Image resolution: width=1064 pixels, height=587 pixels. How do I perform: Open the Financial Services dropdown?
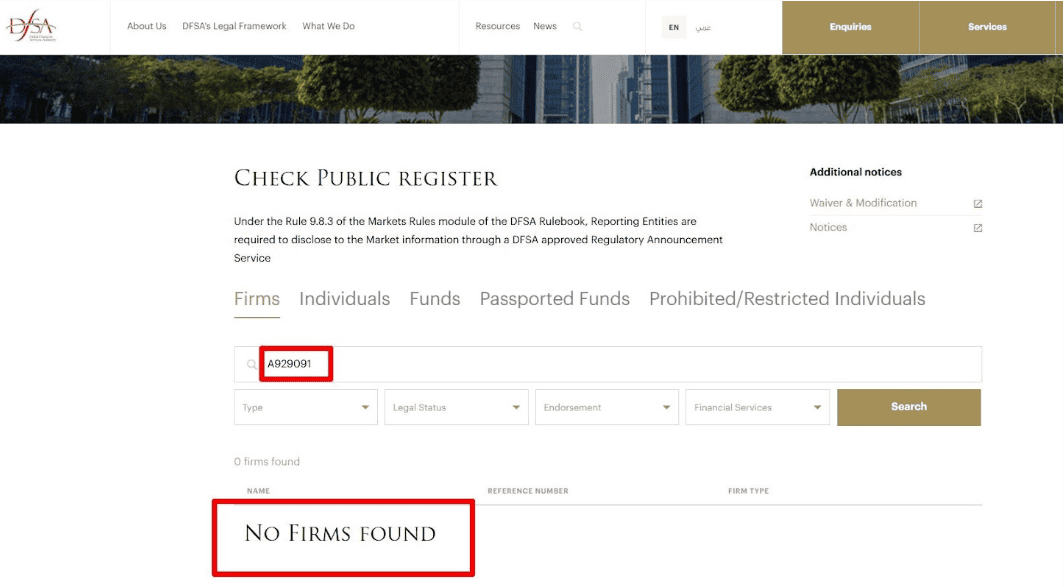click(x=757, y=408)
